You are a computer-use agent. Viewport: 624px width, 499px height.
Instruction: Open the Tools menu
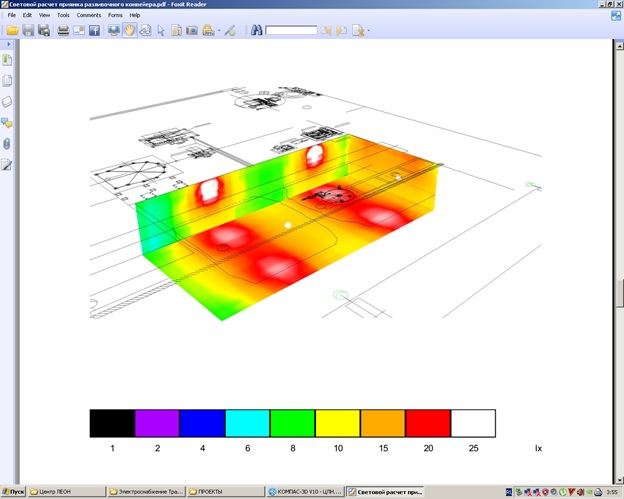tap(63, 15)
